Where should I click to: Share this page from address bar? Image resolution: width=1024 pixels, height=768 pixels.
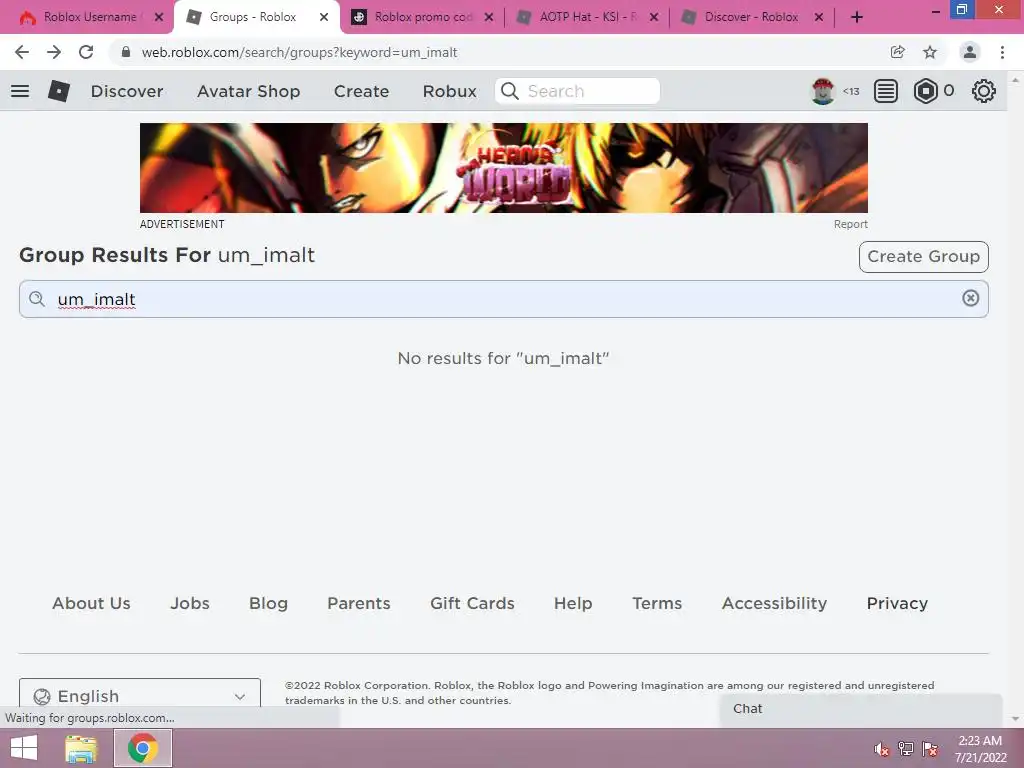(x=898, y=52)
